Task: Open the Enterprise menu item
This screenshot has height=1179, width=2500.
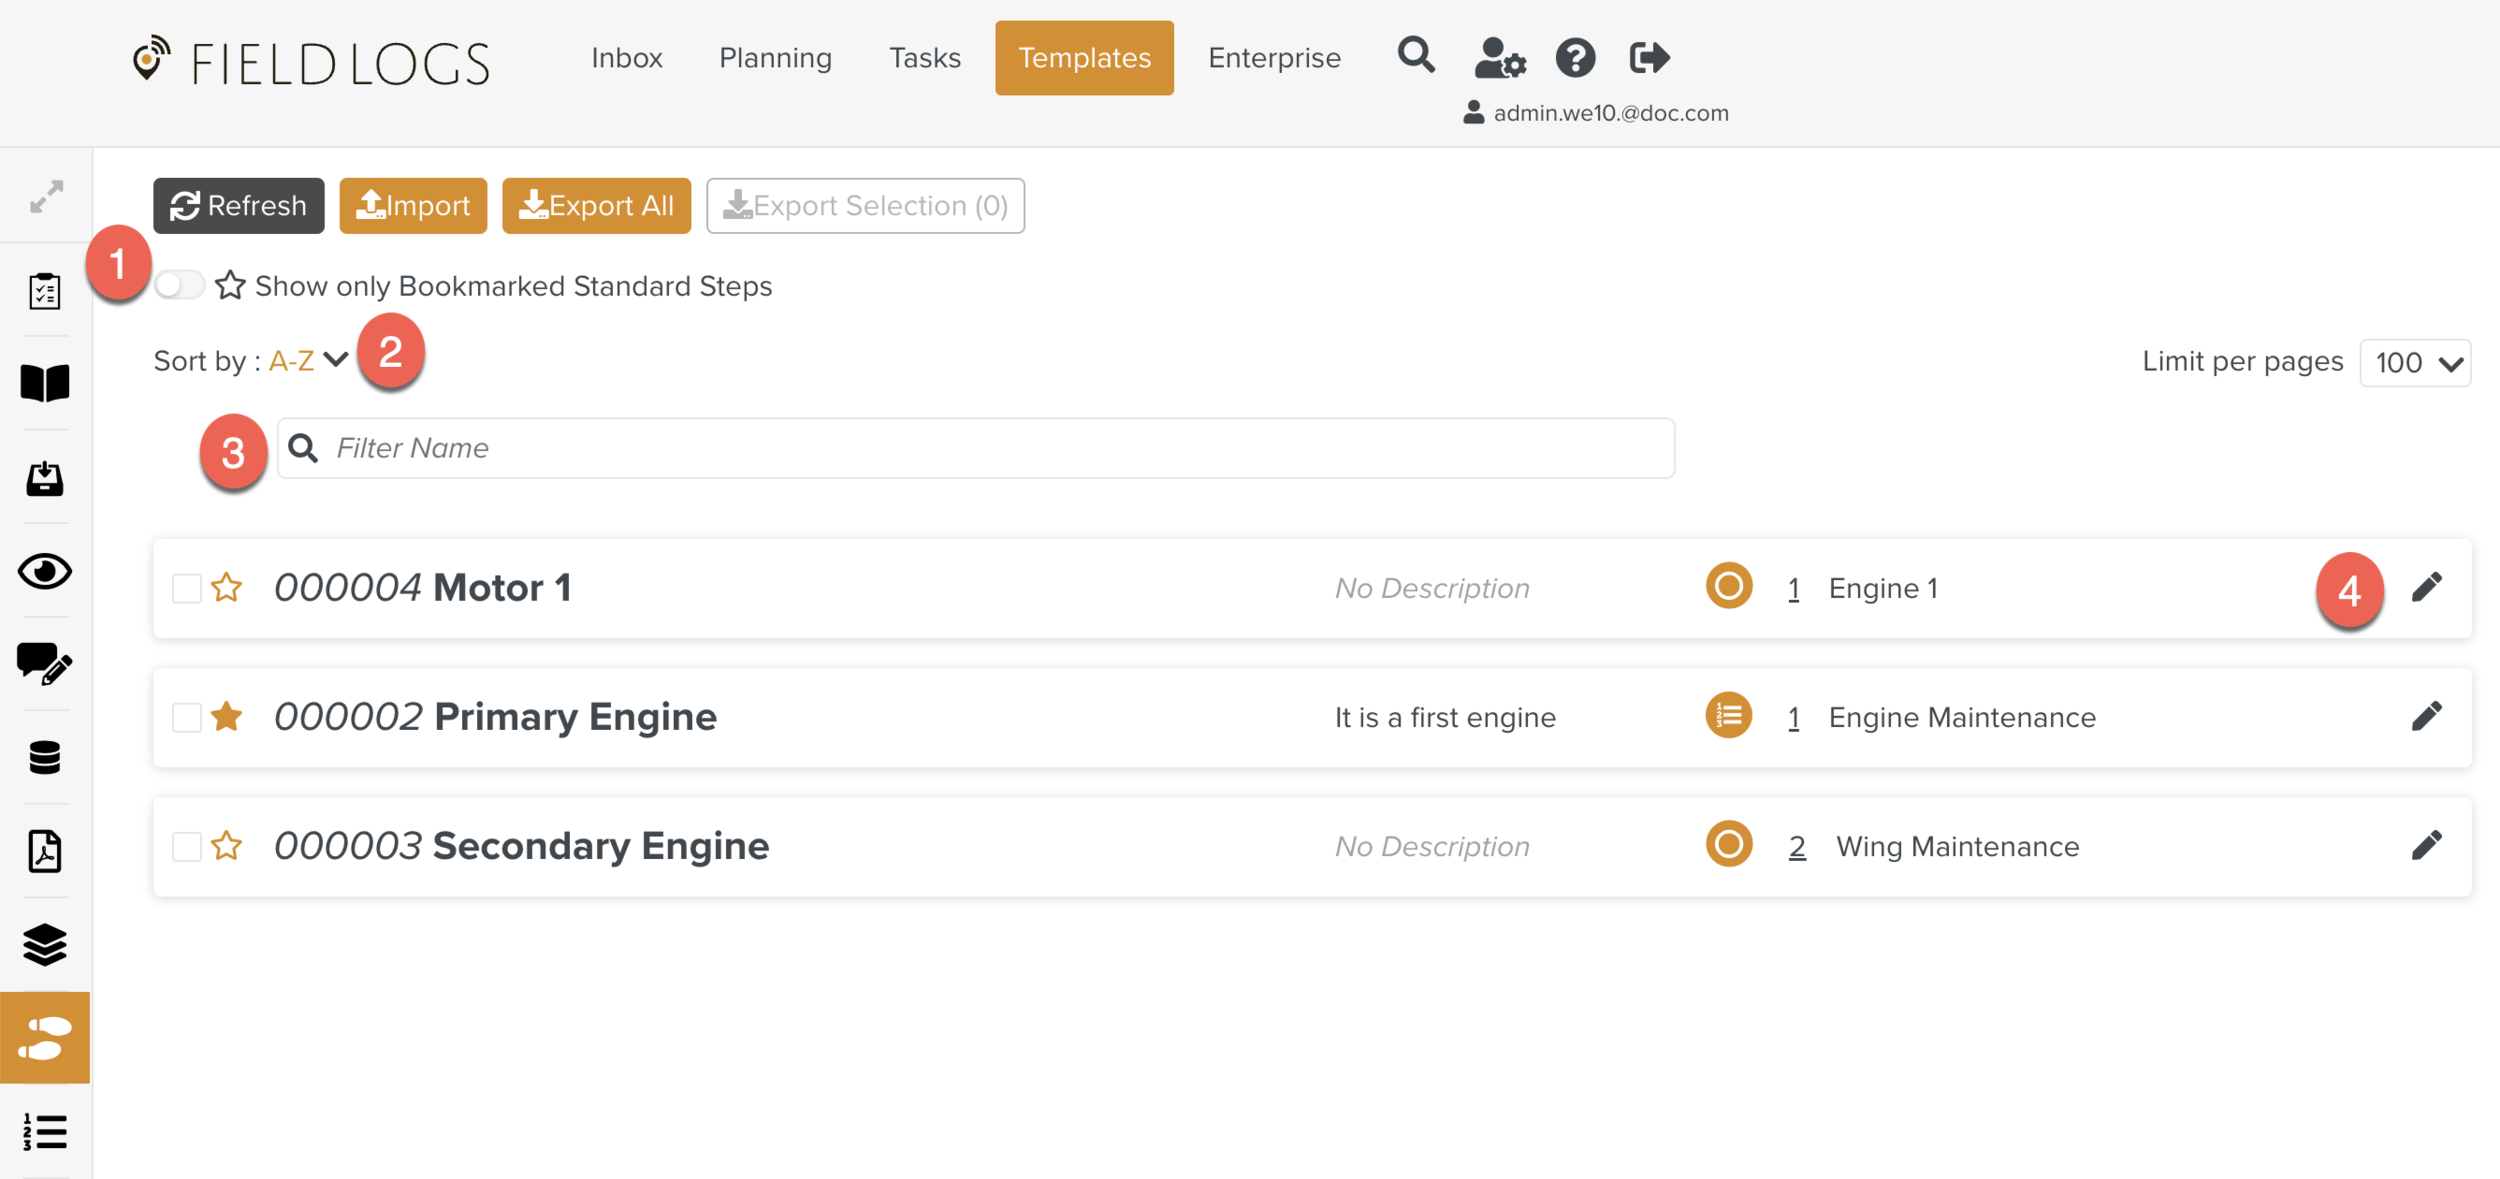Action: coord(1273,58)
